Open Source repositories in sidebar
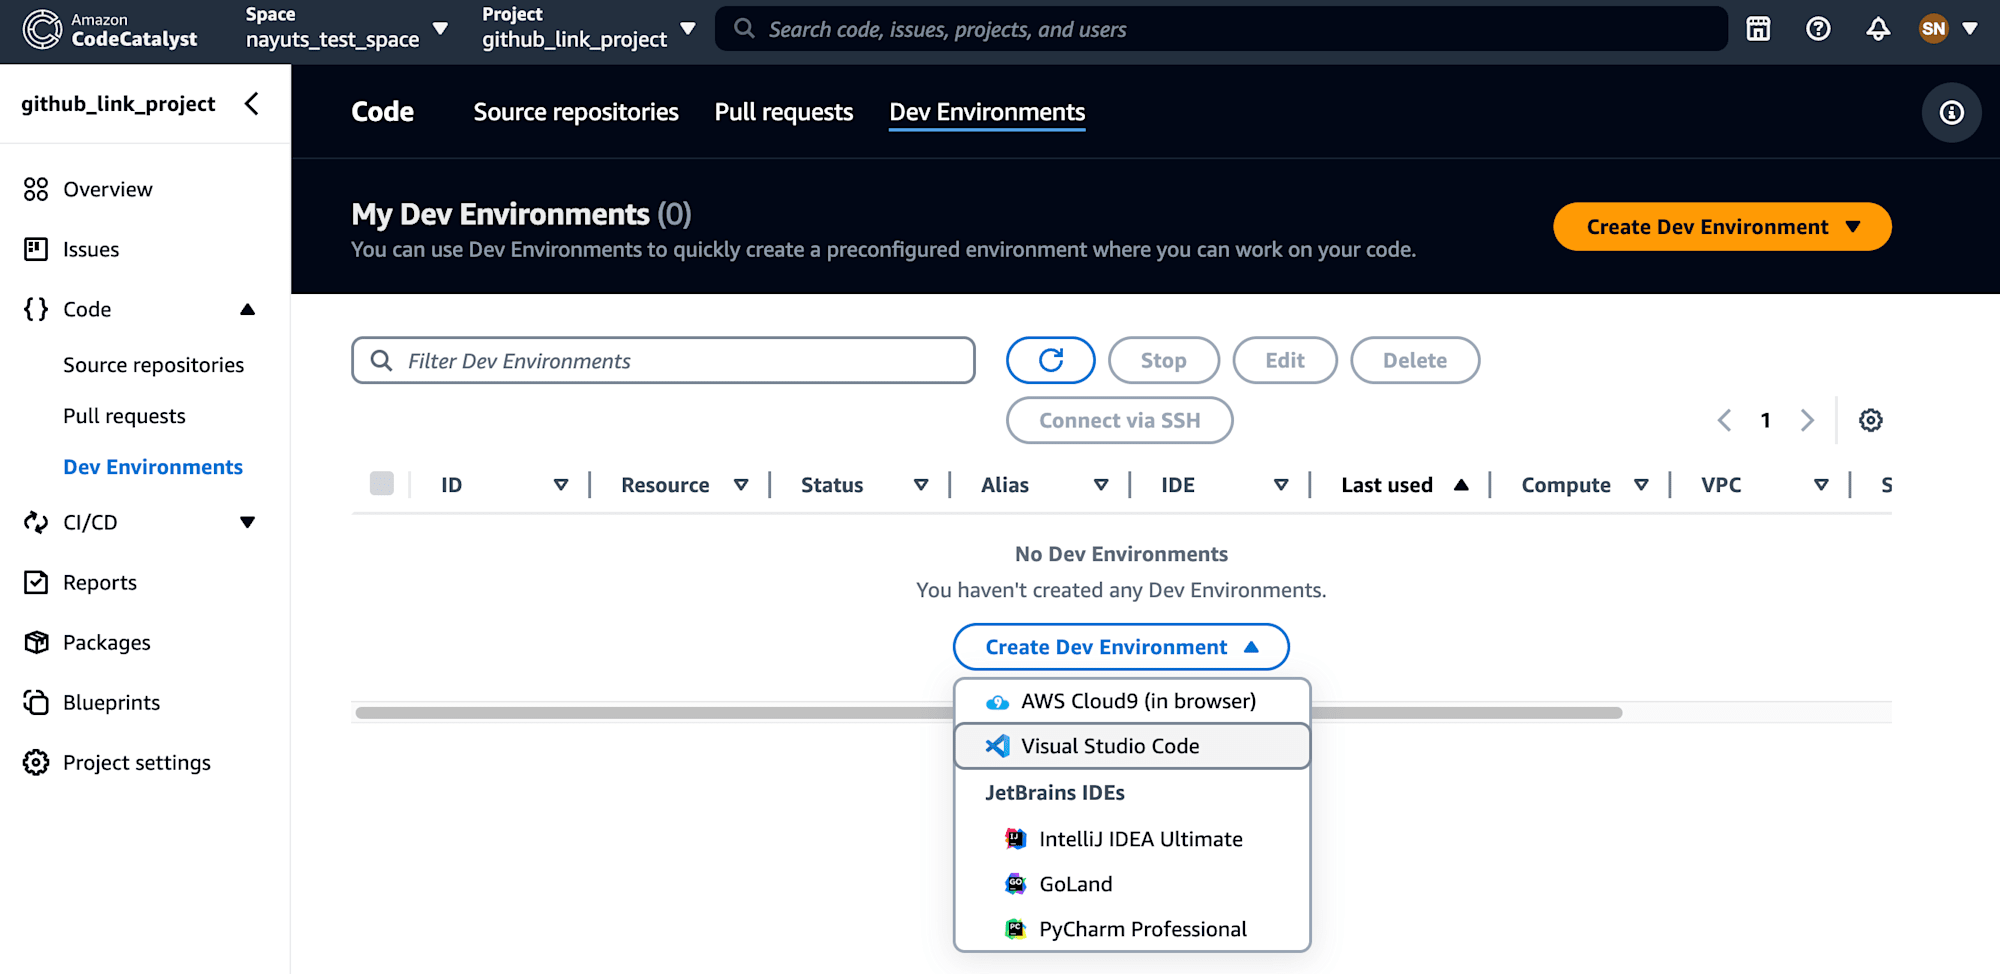Screen dimensions: 2000x974 click(153, 365)
